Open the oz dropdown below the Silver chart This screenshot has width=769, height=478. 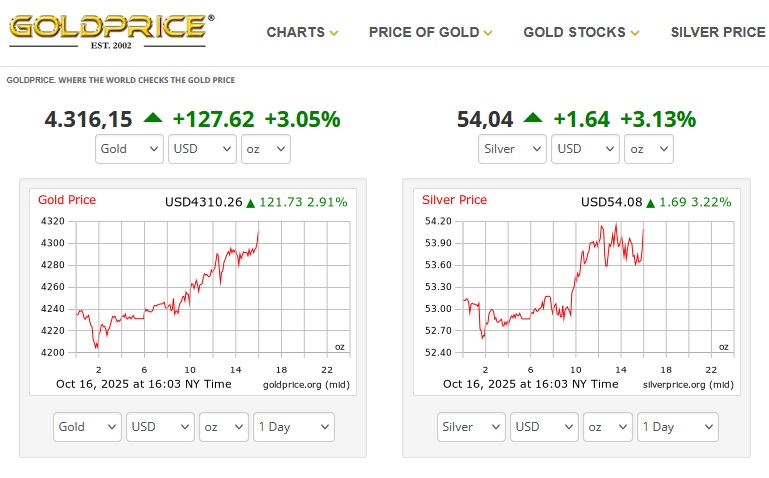tap(607, 427)
